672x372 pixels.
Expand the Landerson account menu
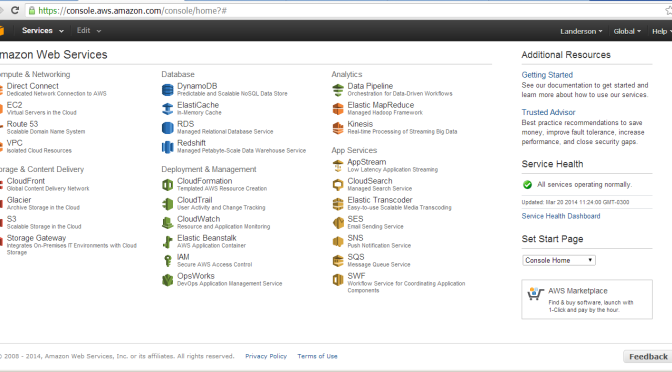tap(581, 31)
